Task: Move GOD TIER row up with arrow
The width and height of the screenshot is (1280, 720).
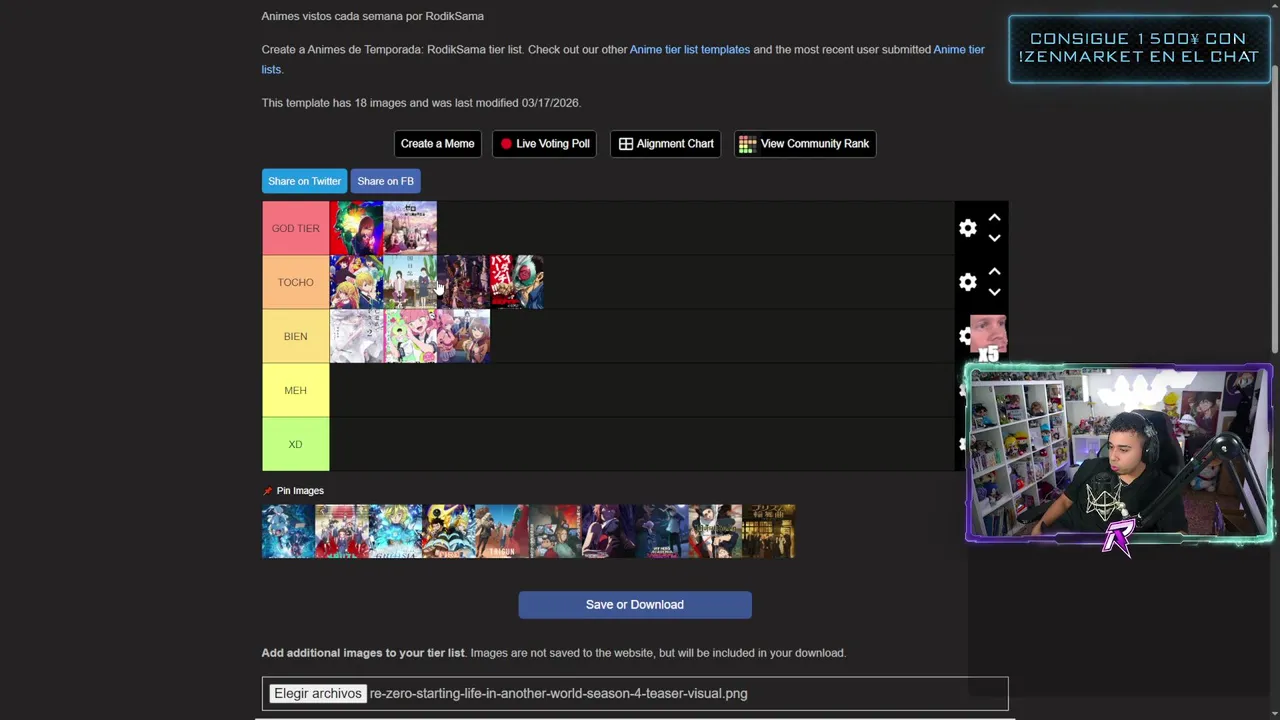Action: click(x=994, y=217)
